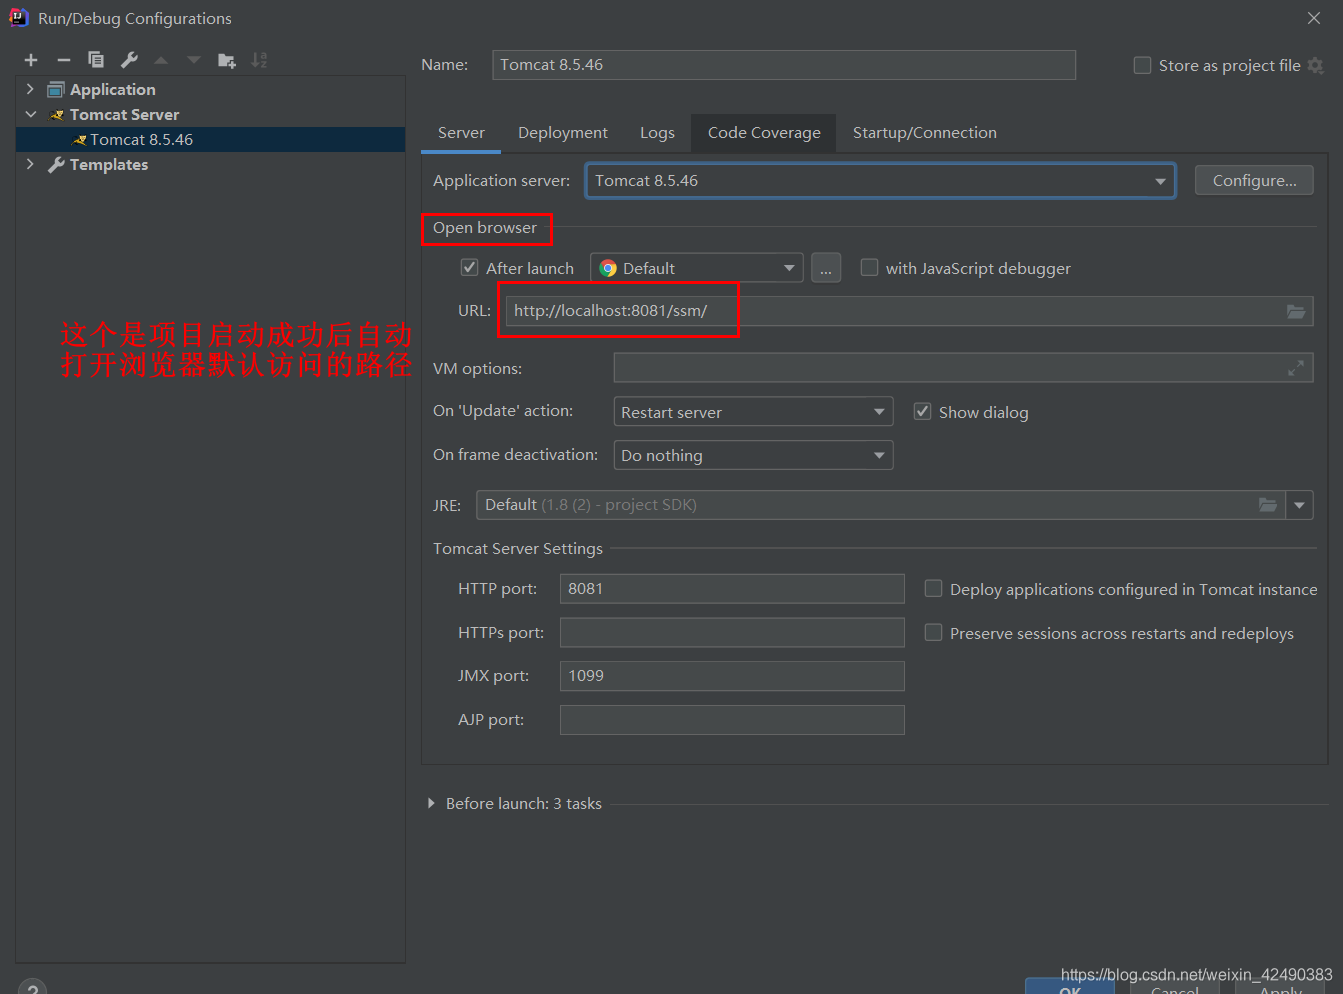Expand the Application tree node
Image resolution: width=1343 pixels, height=994 pixels.
30,90
